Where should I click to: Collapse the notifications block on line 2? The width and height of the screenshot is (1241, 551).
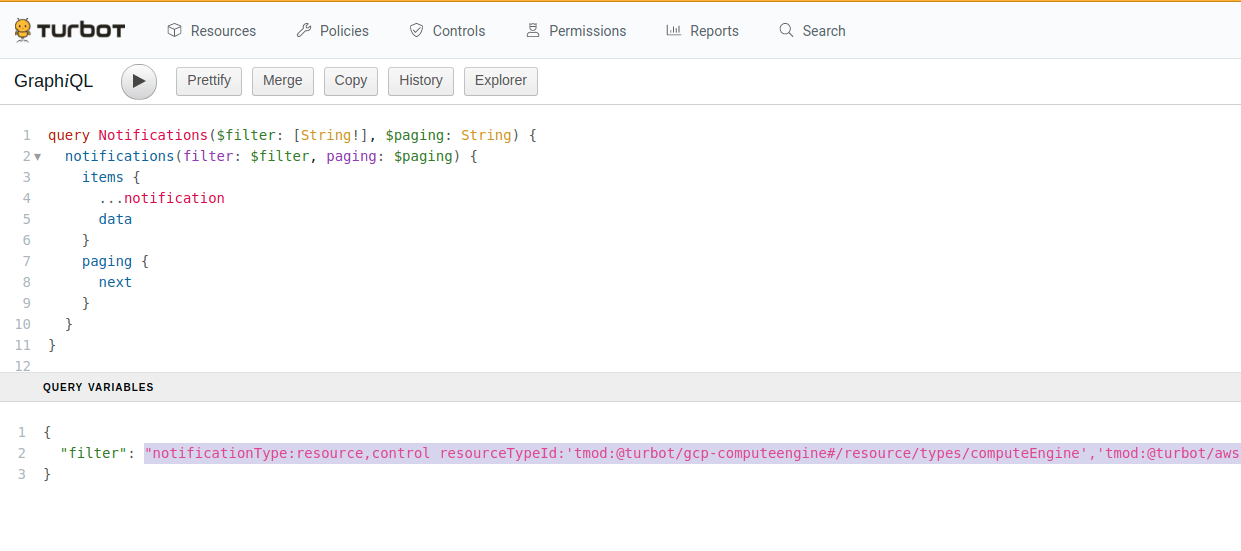(37, 157)
